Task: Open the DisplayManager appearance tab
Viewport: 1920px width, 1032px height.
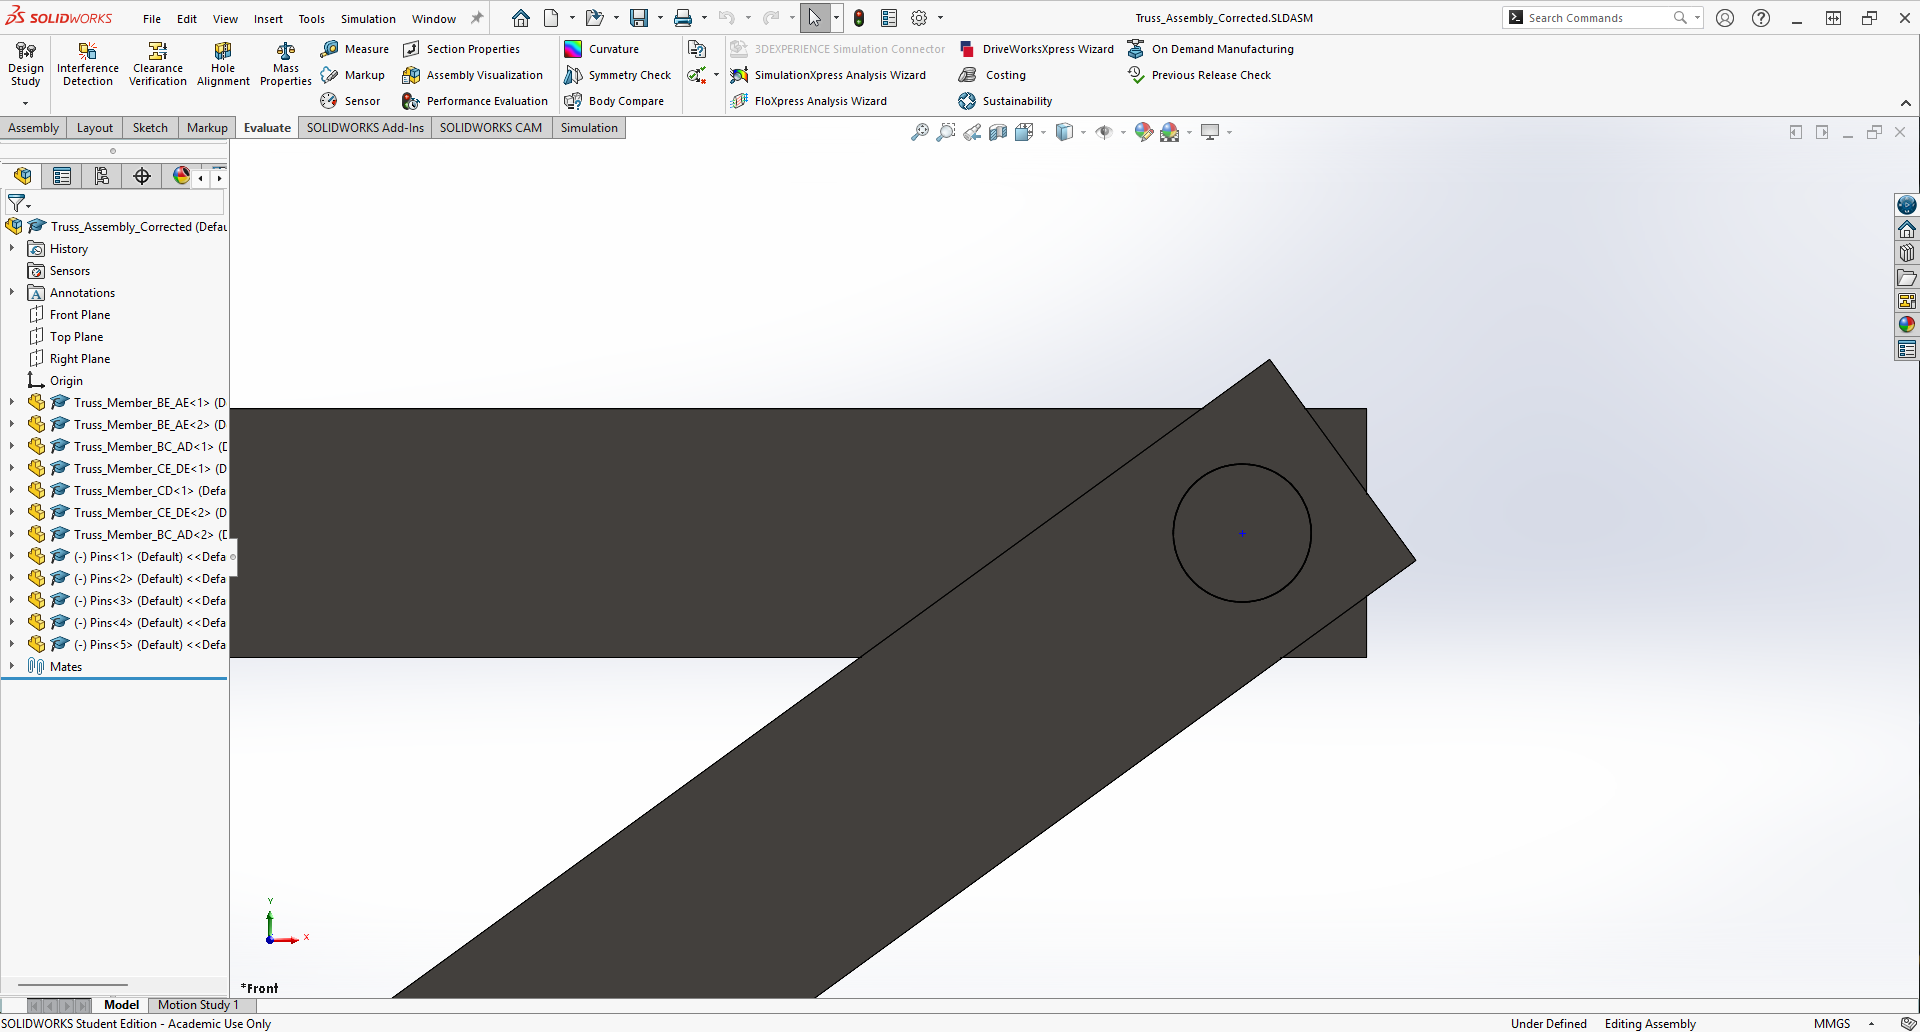Action: click(x=181, y=176)
